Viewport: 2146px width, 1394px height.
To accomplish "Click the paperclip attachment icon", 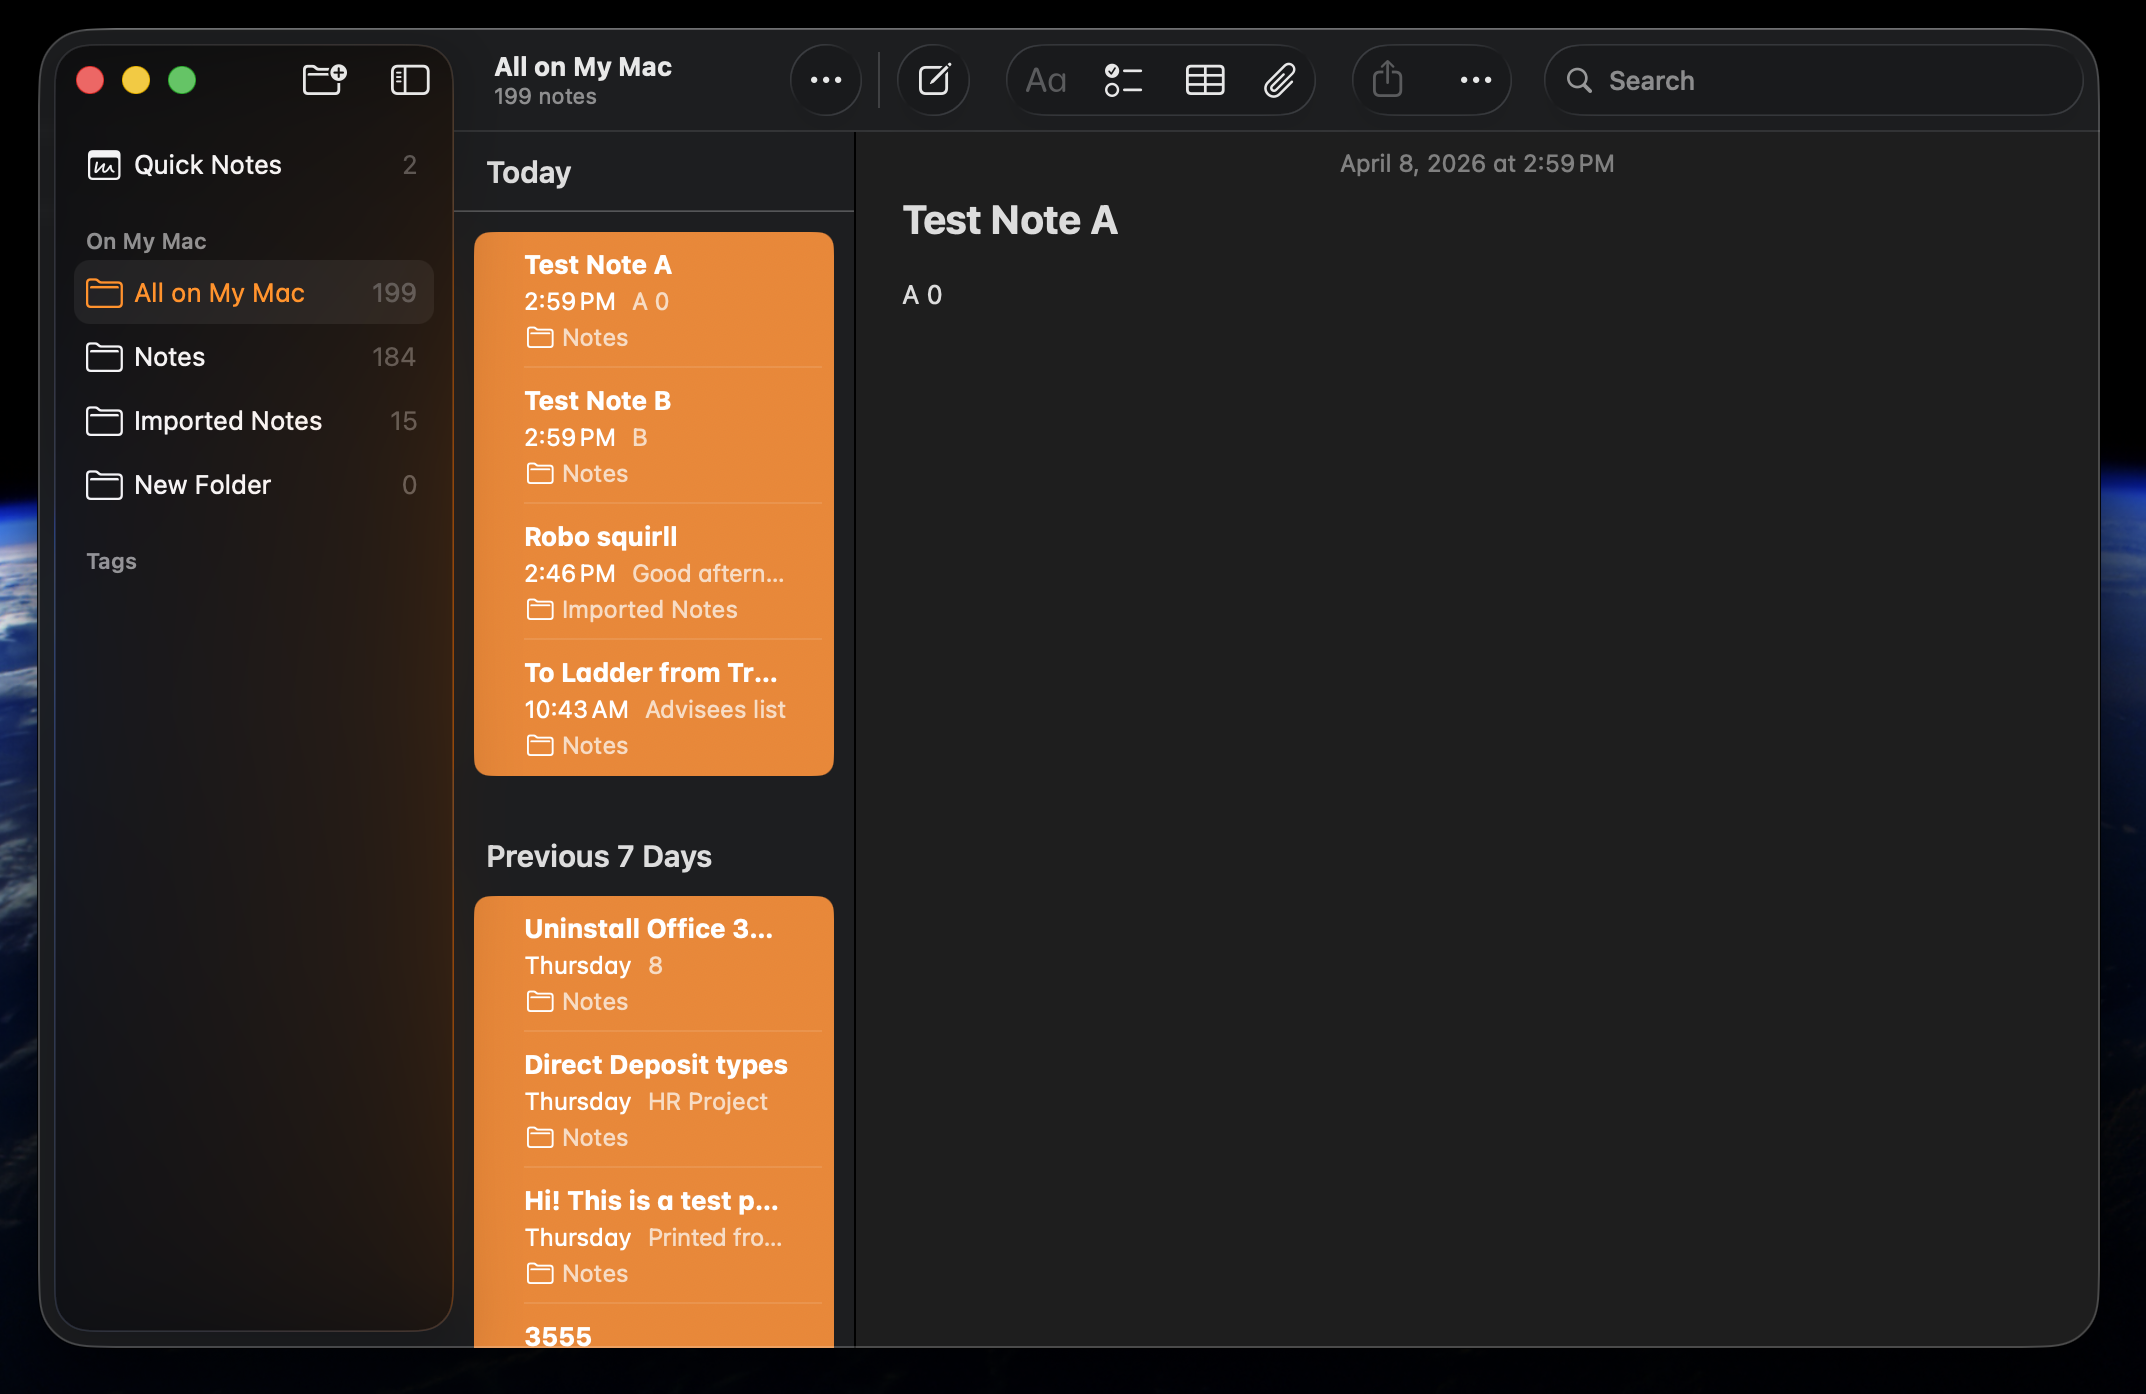I will (1279, 80).
